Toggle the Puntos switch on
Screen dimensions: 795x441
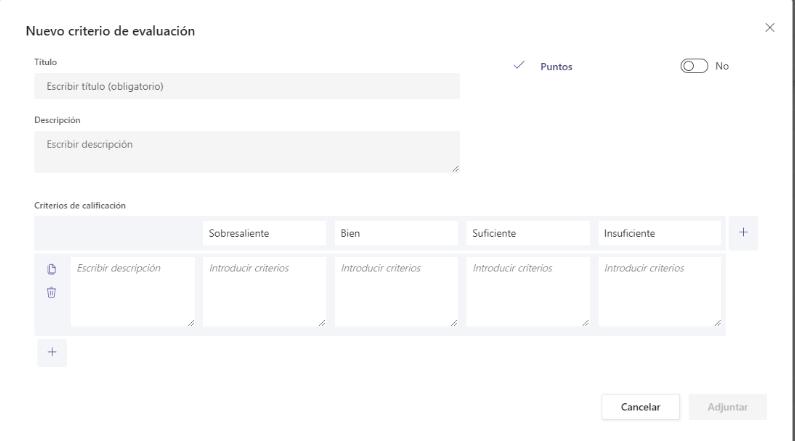[694, 66]
